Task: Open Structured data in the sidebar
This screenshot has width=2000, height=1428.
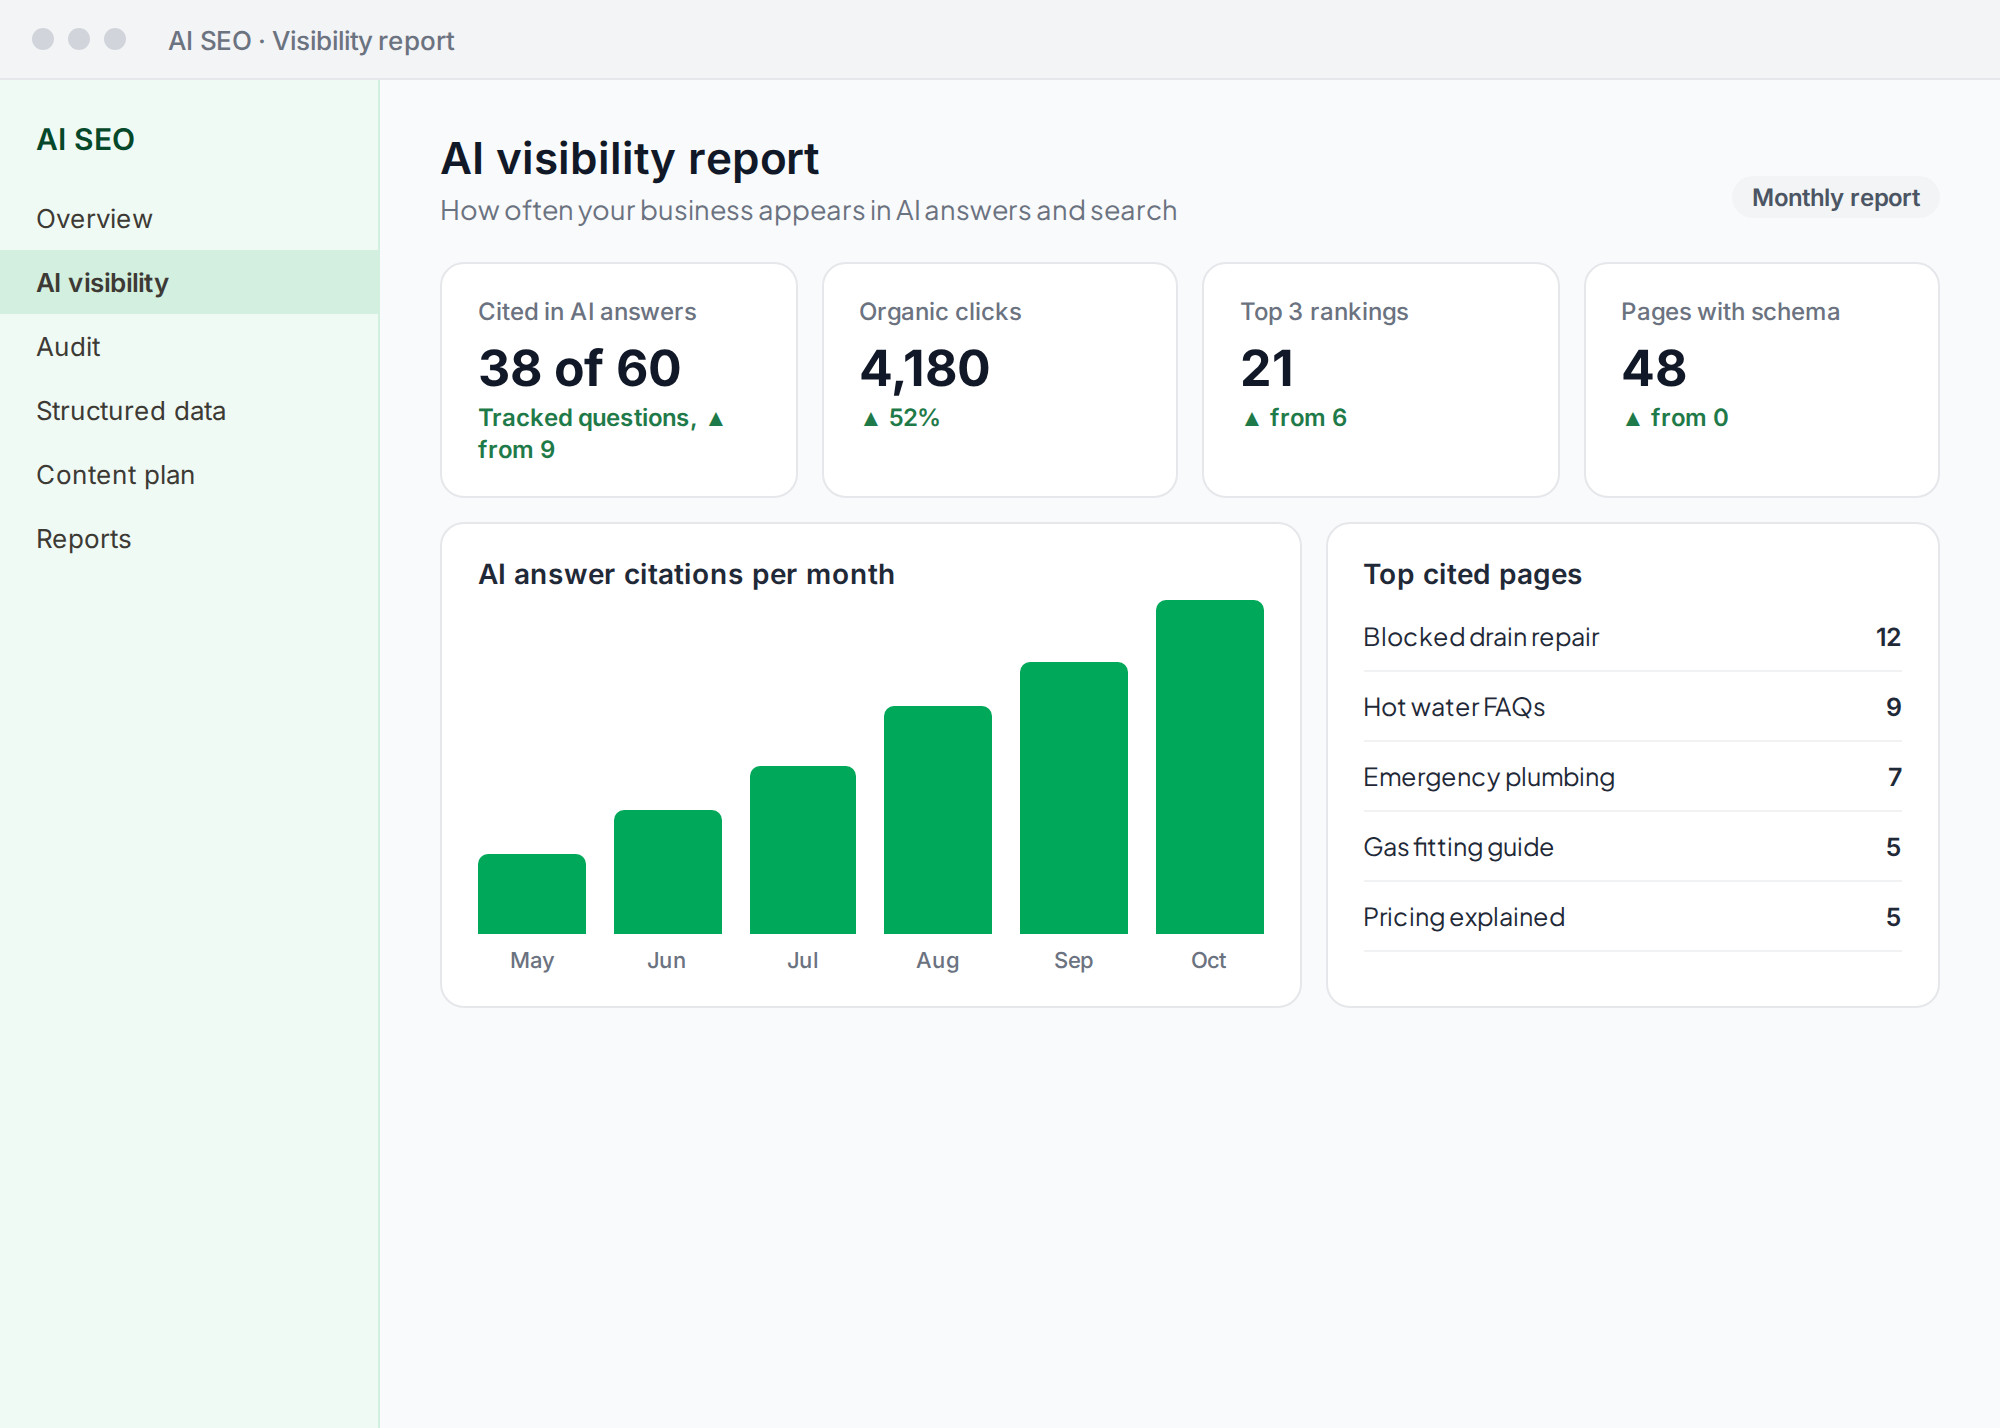Action: point(189,411)
